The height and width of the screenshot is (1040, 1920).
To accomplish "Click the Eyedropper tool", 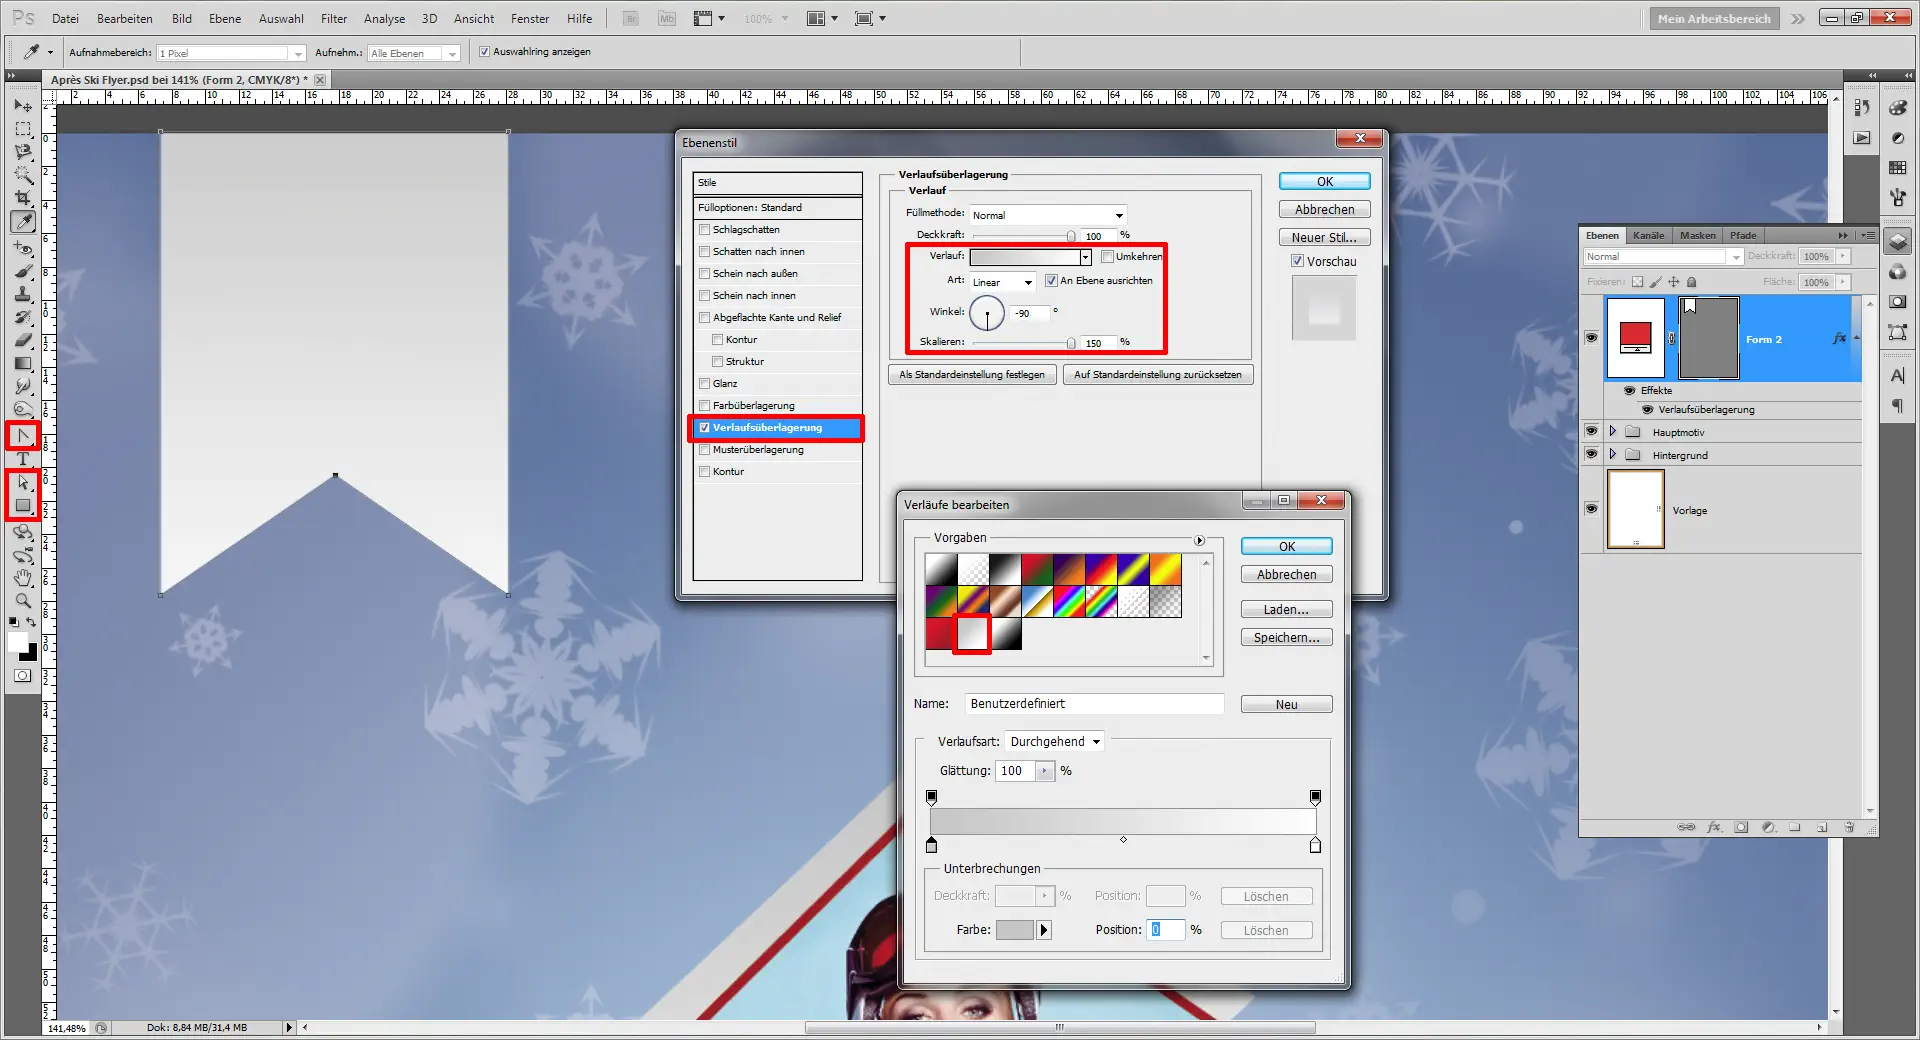I will [x=23, y=222].
